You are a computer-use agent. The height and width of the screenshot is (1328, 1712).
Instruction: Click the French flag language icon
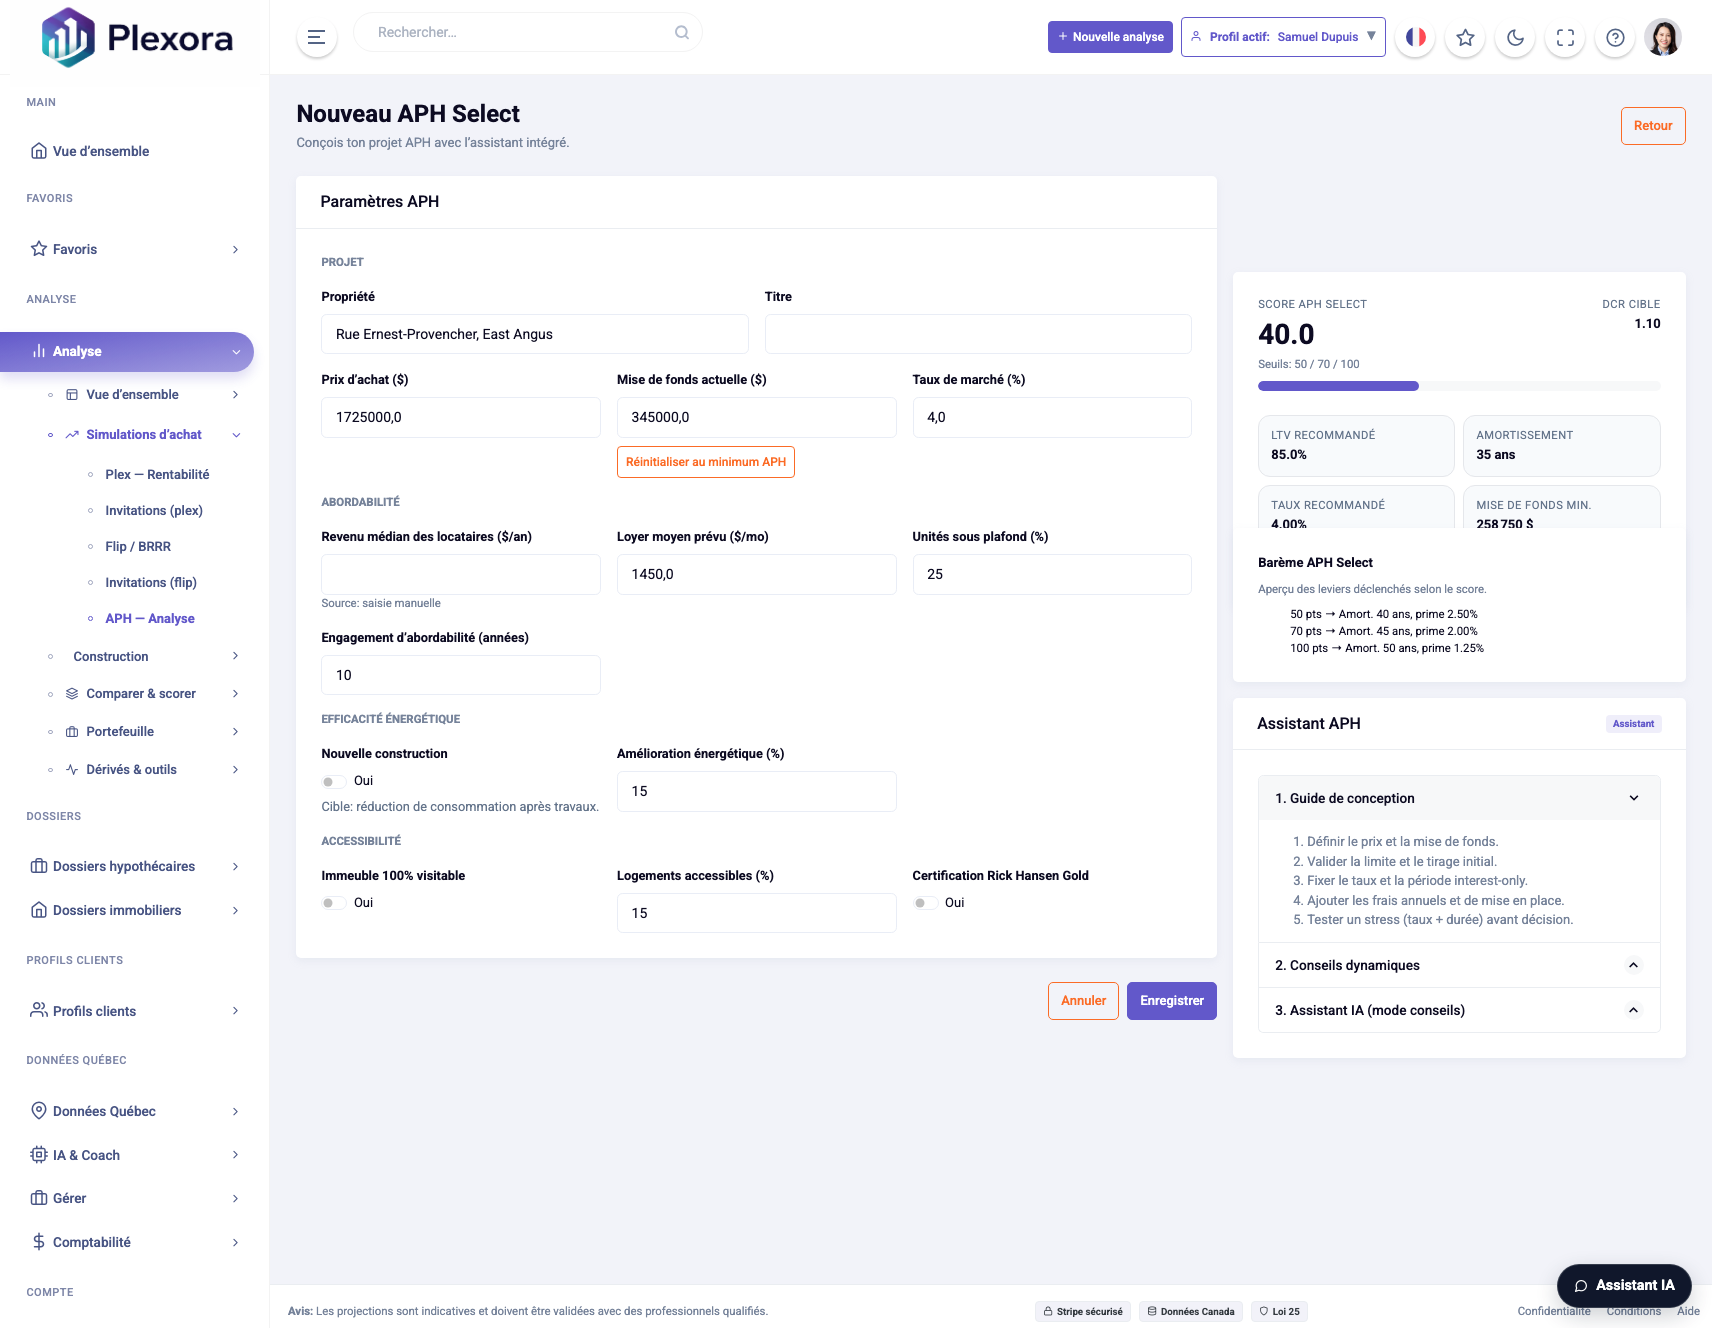(x=1415, y=37)
